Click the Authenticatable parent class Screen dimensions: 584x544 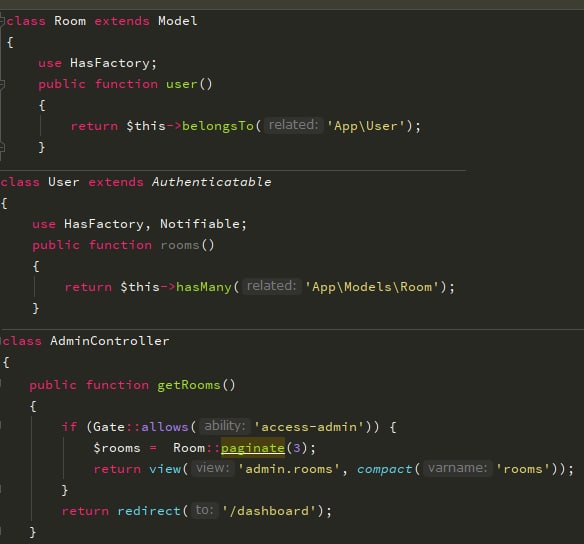pyautogui.click(x=212, y=182)
